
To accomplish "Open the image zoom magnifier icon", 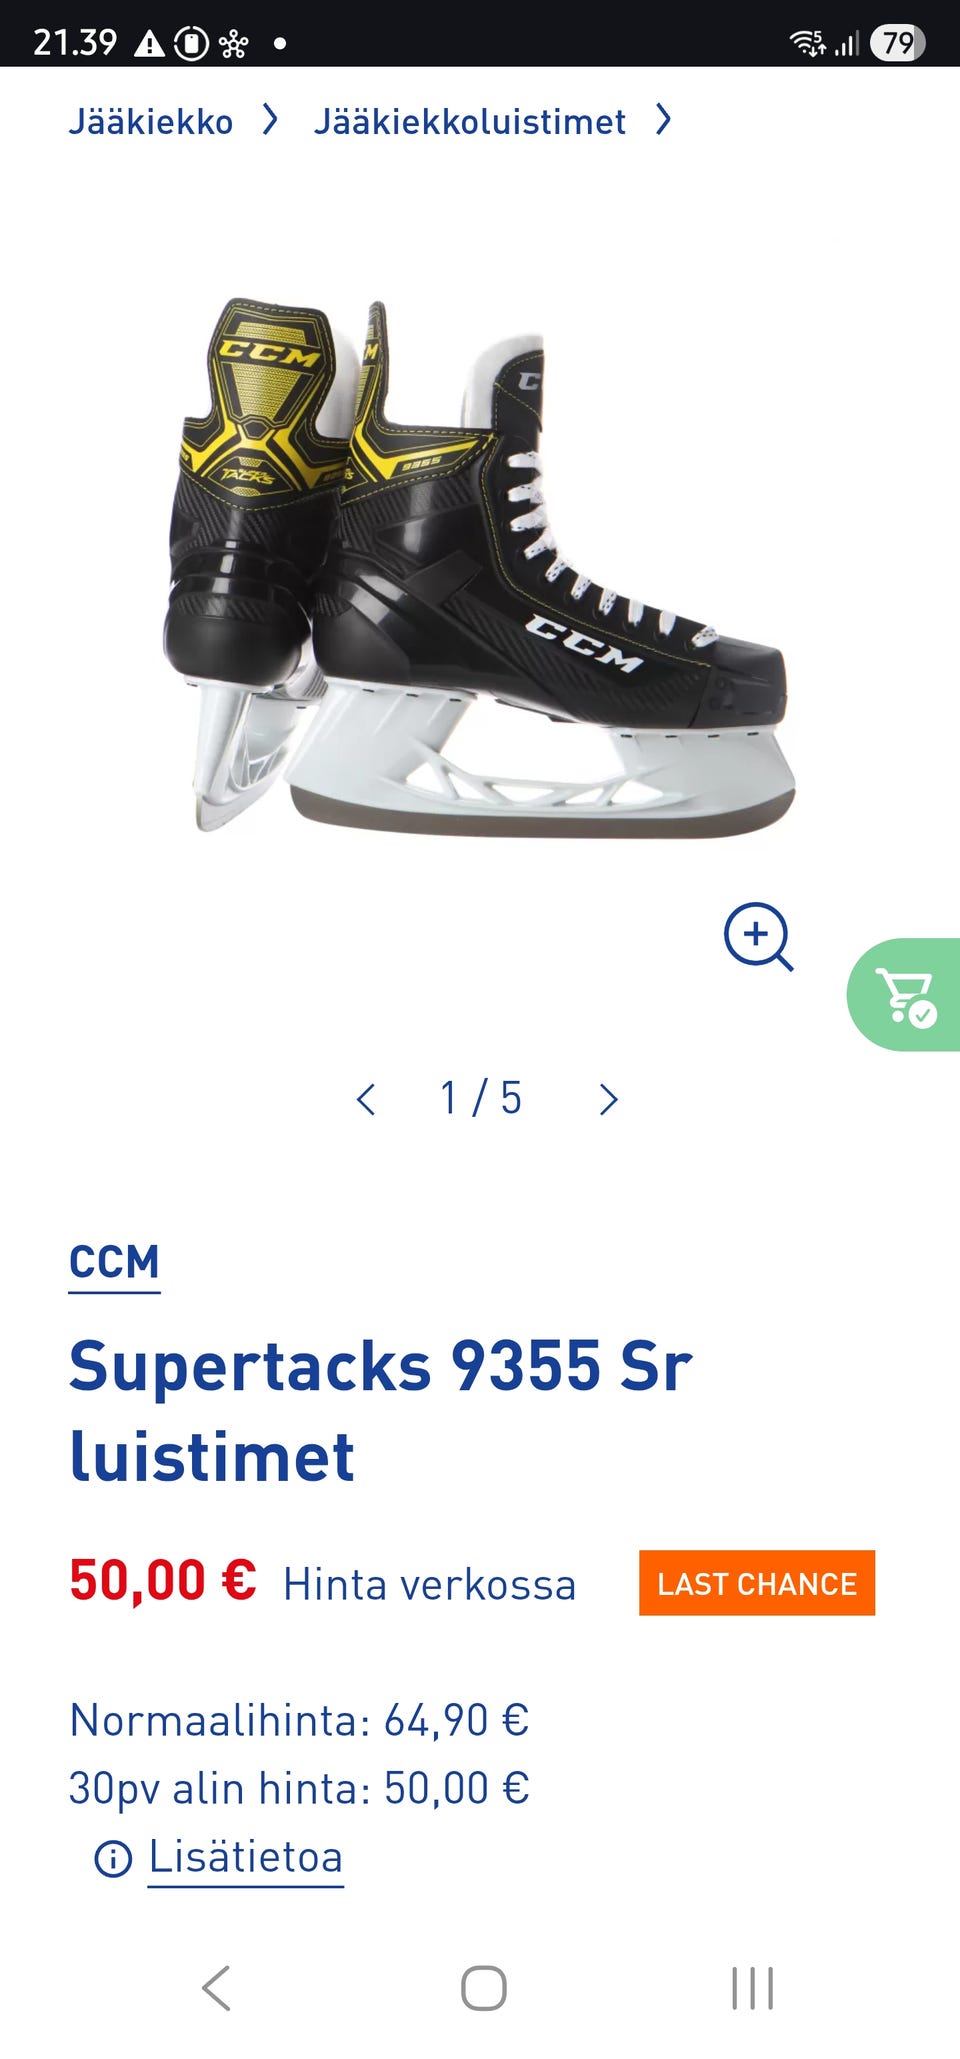I will point(758,936).
